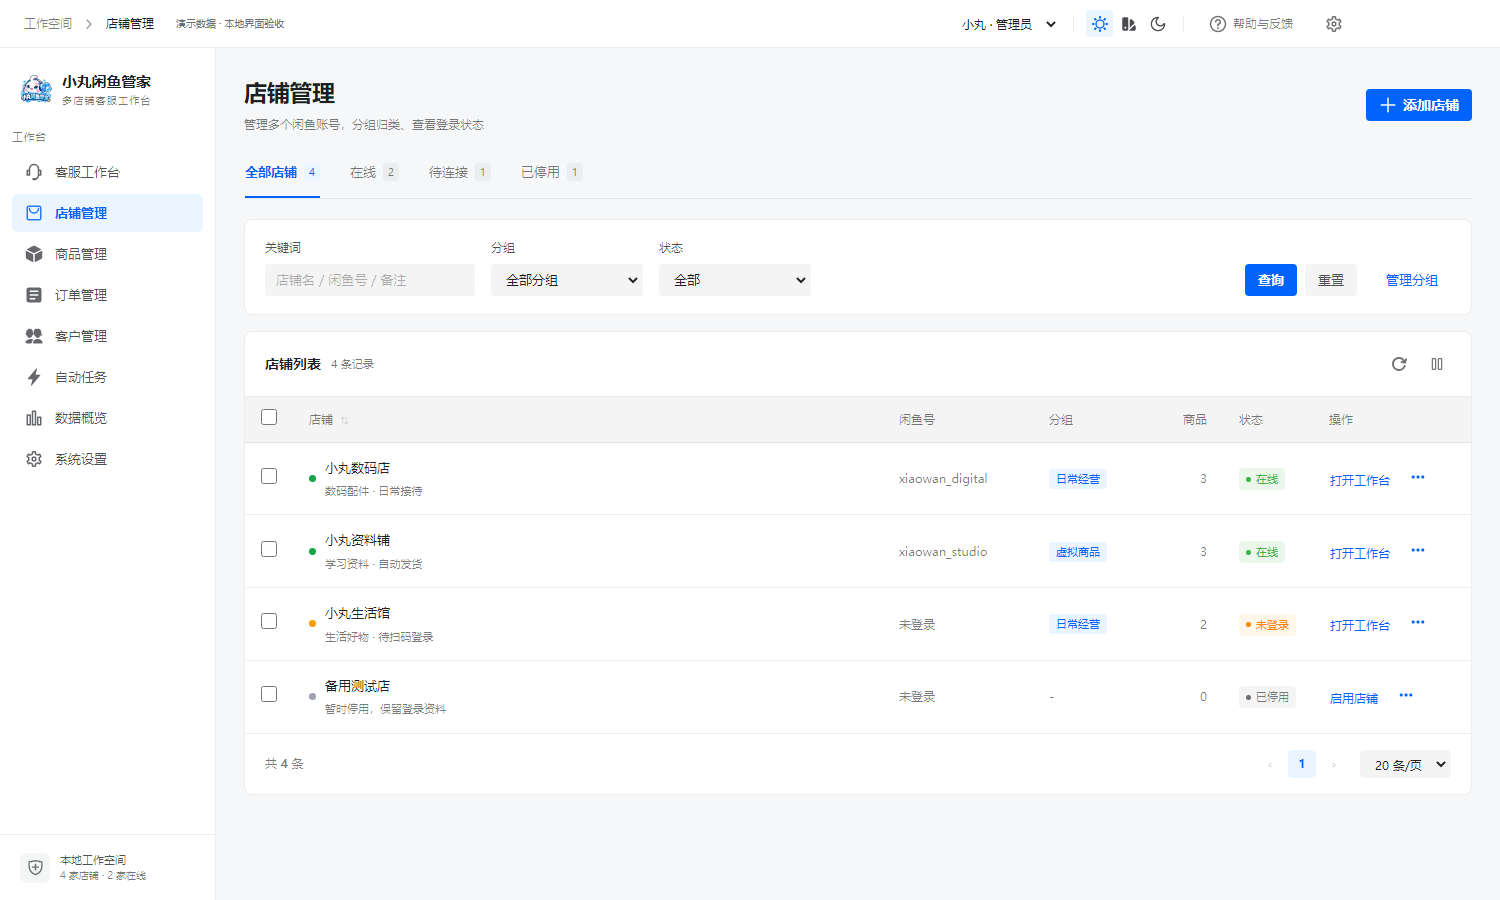Check the 备用测试店 row checkbox
This screenshot has height=900, width=1500.
point(269,694)
